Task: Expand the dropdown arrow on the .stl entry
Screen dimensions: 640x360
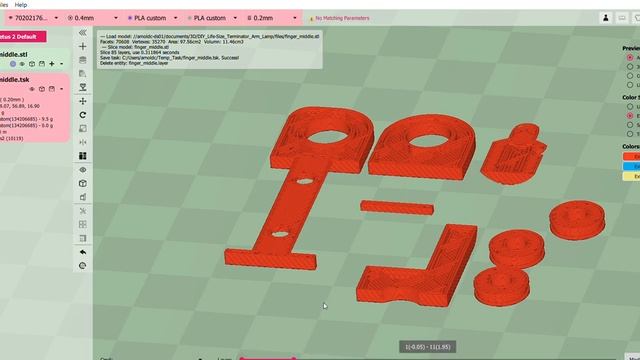Action: coord(62,64)
